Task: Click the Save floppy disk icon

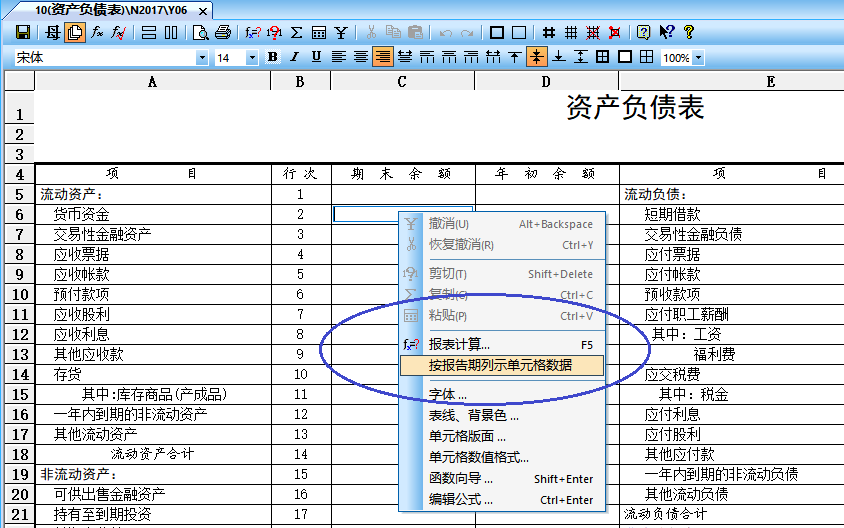Action: pyautogui.click(x=22, y=32)
